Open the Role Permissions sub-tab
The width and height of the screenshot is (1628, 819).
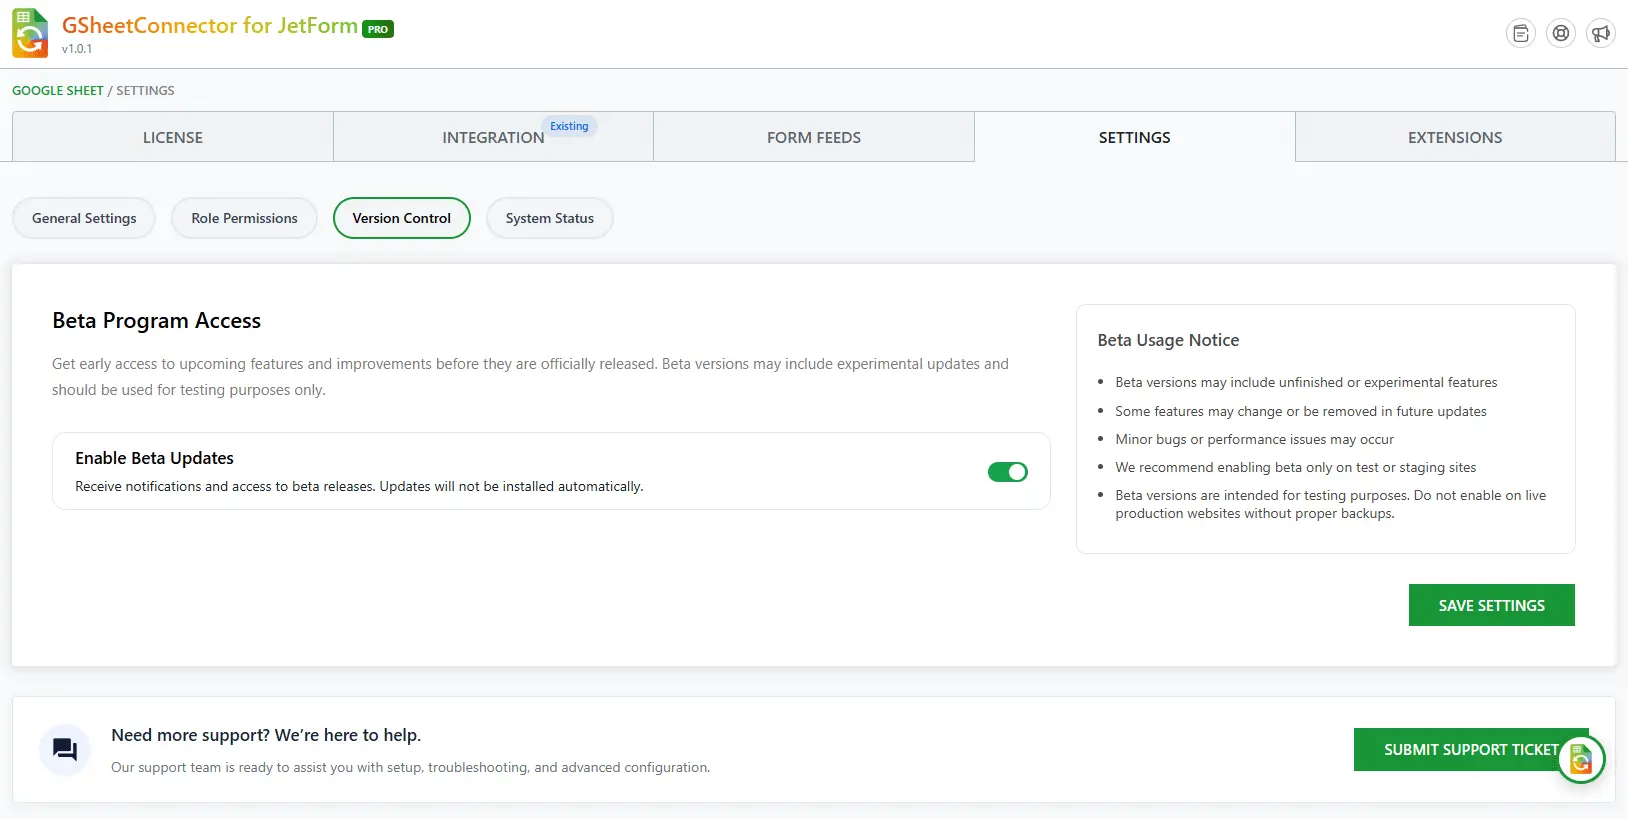[x=245, y=218]
